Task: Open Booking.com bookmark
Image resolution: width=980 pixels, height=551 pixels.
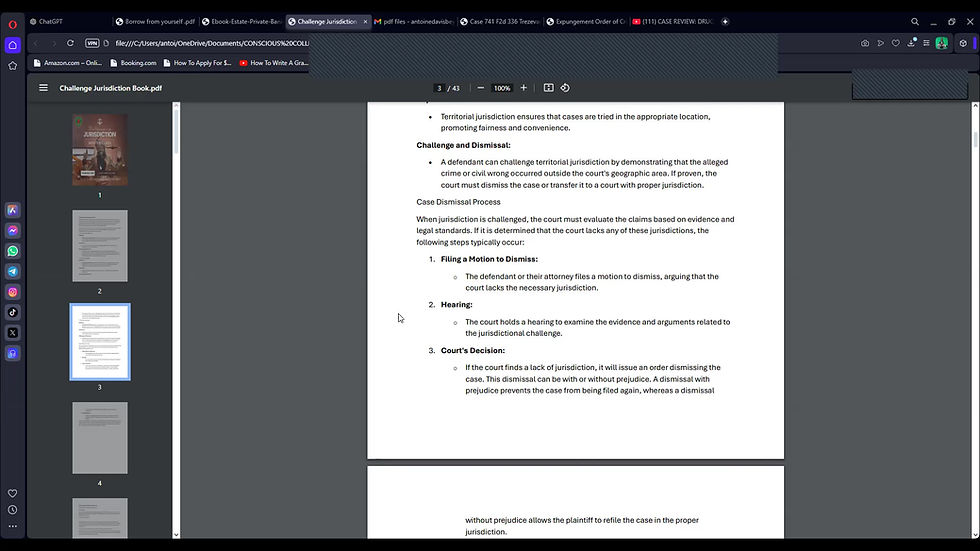Action: [133, 62]
